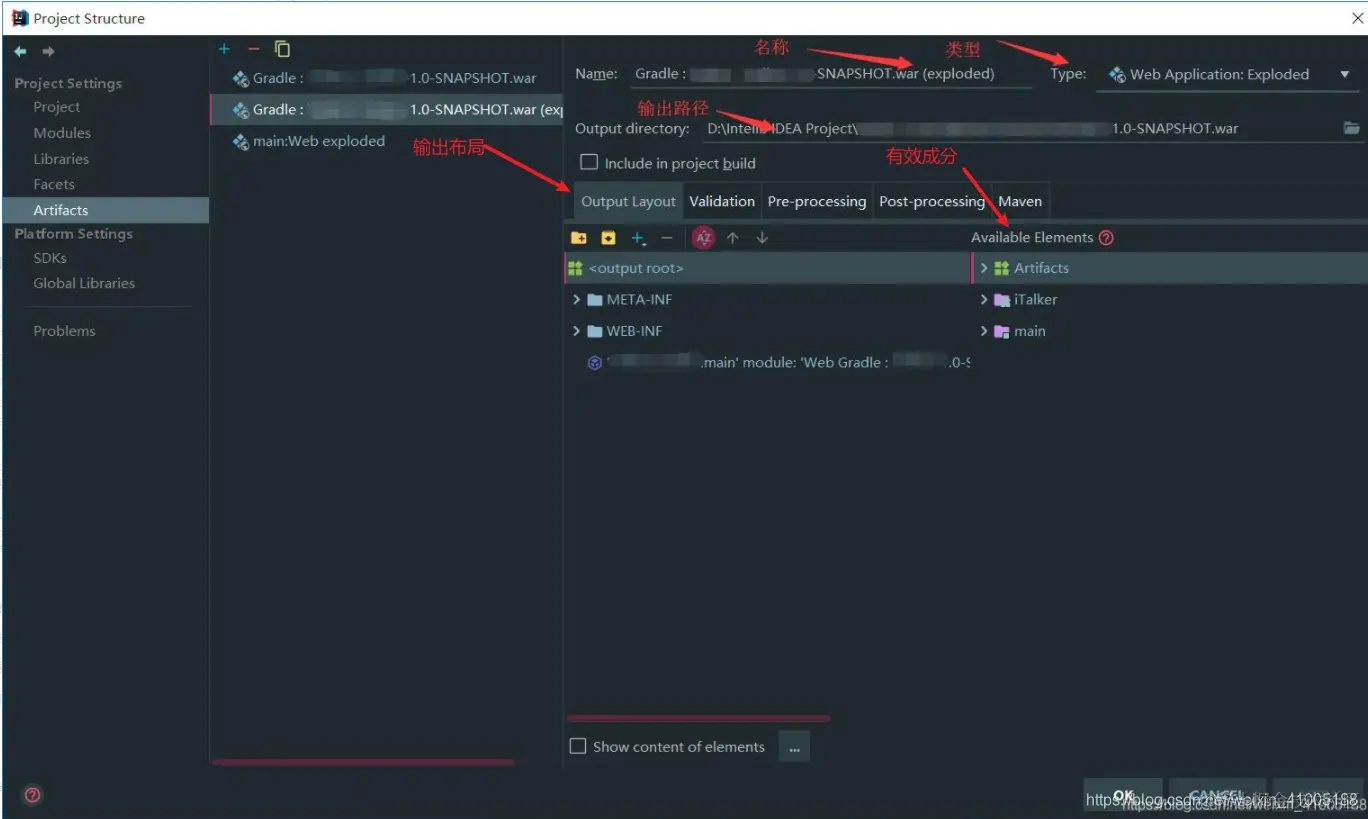1368x819 pixels.
Task: Expand the META-INF folder
Action: pyautogui.click(x=576, y=300)
